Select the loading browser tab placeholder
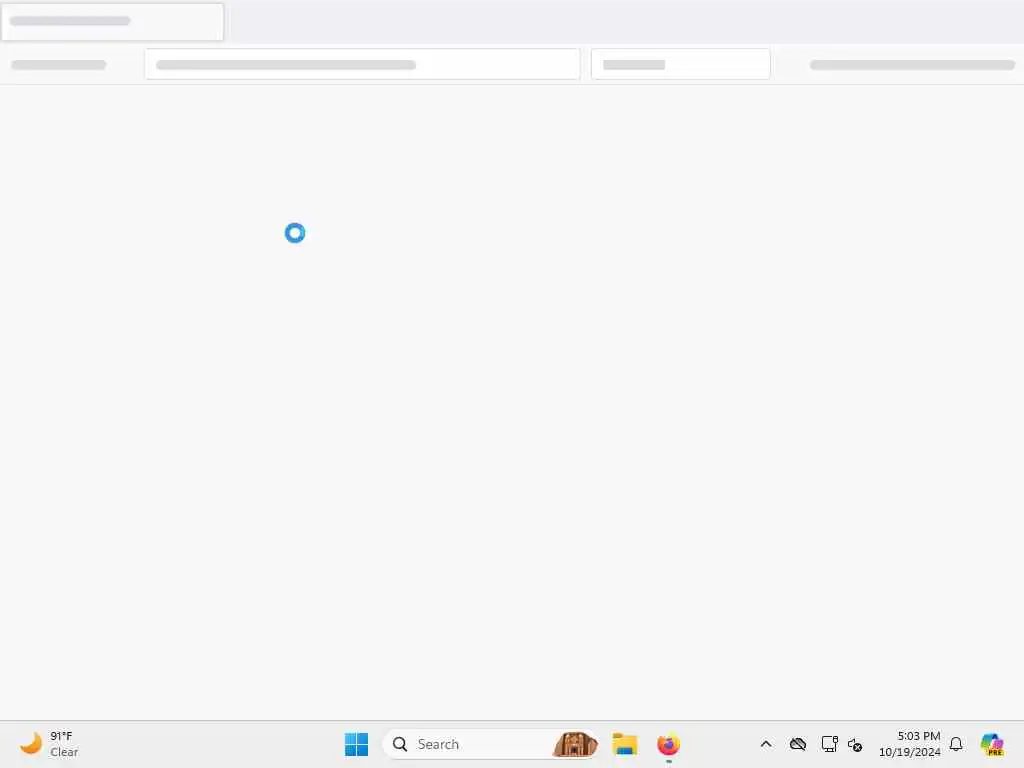 point(112,22)
